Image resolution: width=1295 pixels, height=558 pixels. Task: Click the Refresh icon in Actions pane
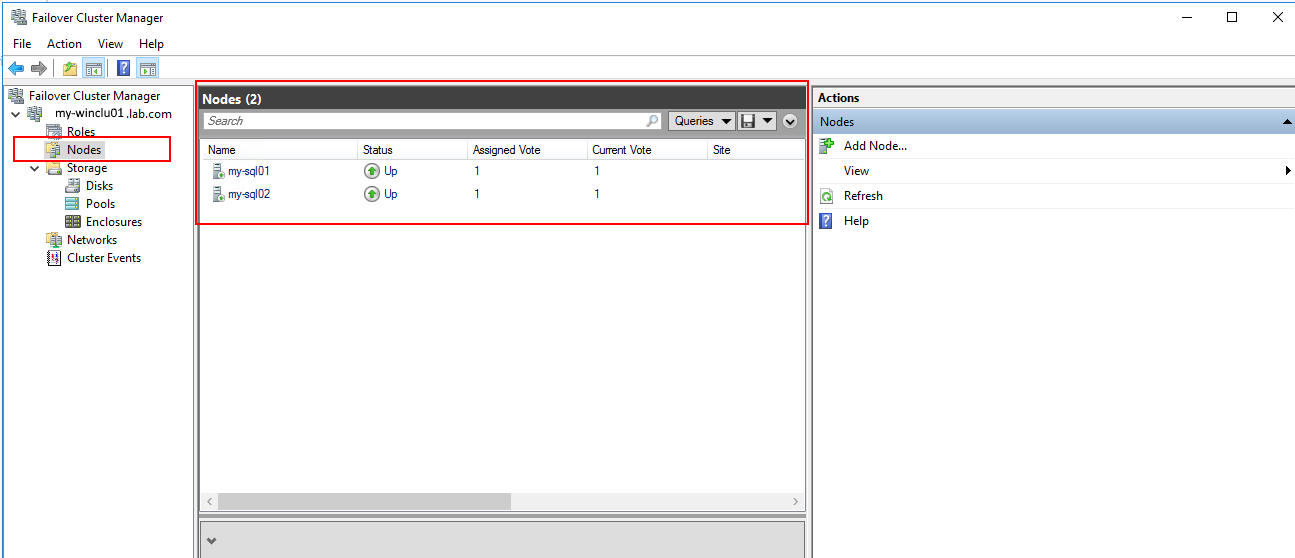826,196
